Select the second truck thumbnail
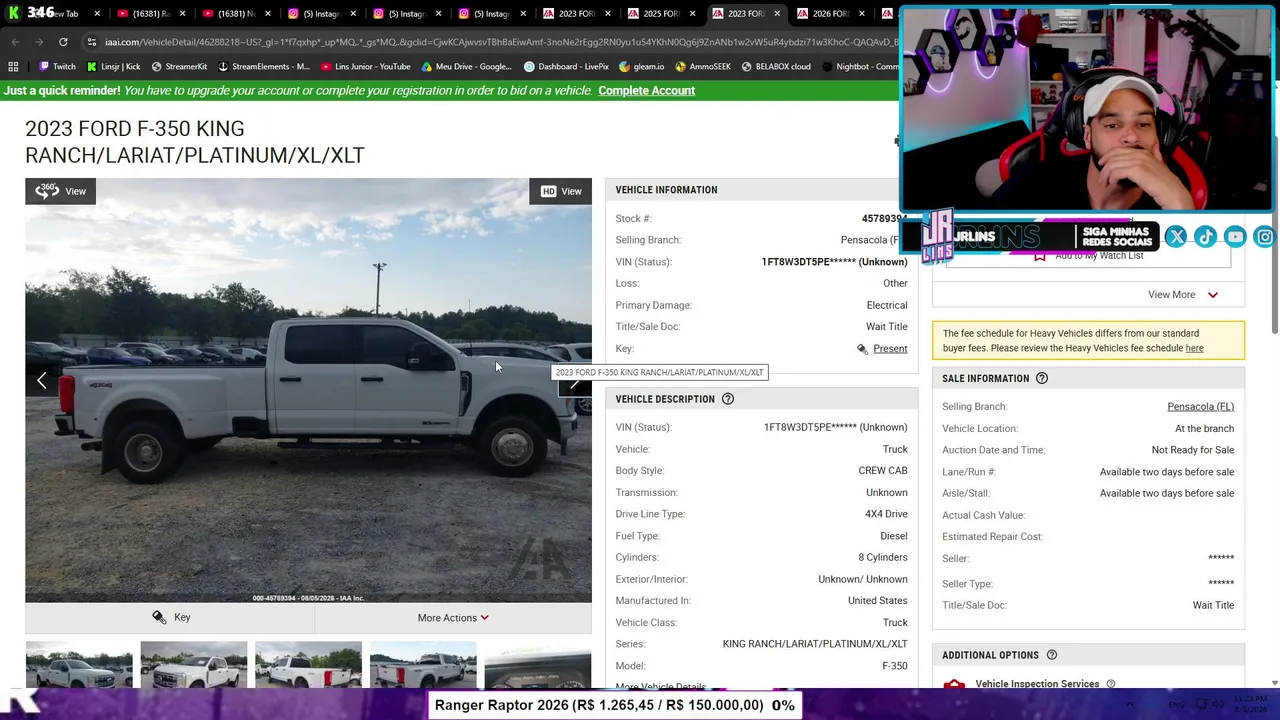This screenshot has width=1280, height=720. [x=194, y=665]
